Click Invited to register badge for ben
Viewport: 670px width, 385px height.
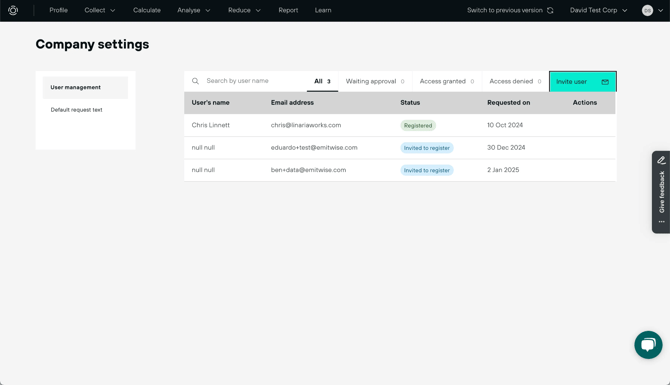tap(427, 170)
